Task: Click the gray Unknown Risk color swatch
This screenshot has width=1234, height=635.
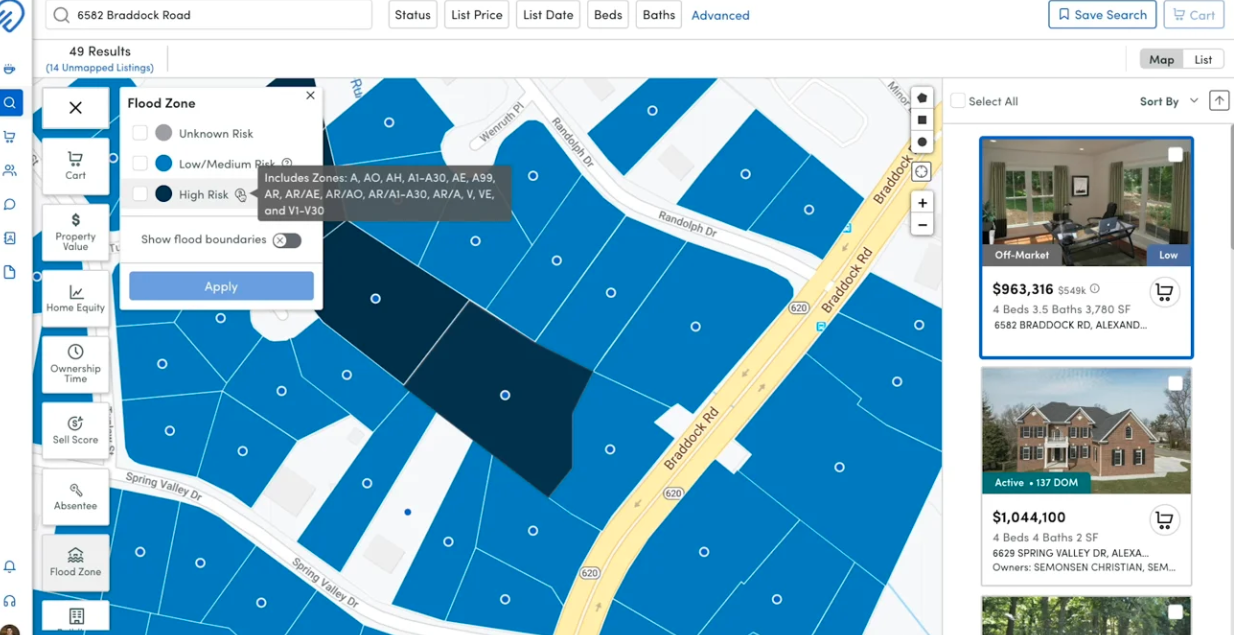Action: (163, 133)
